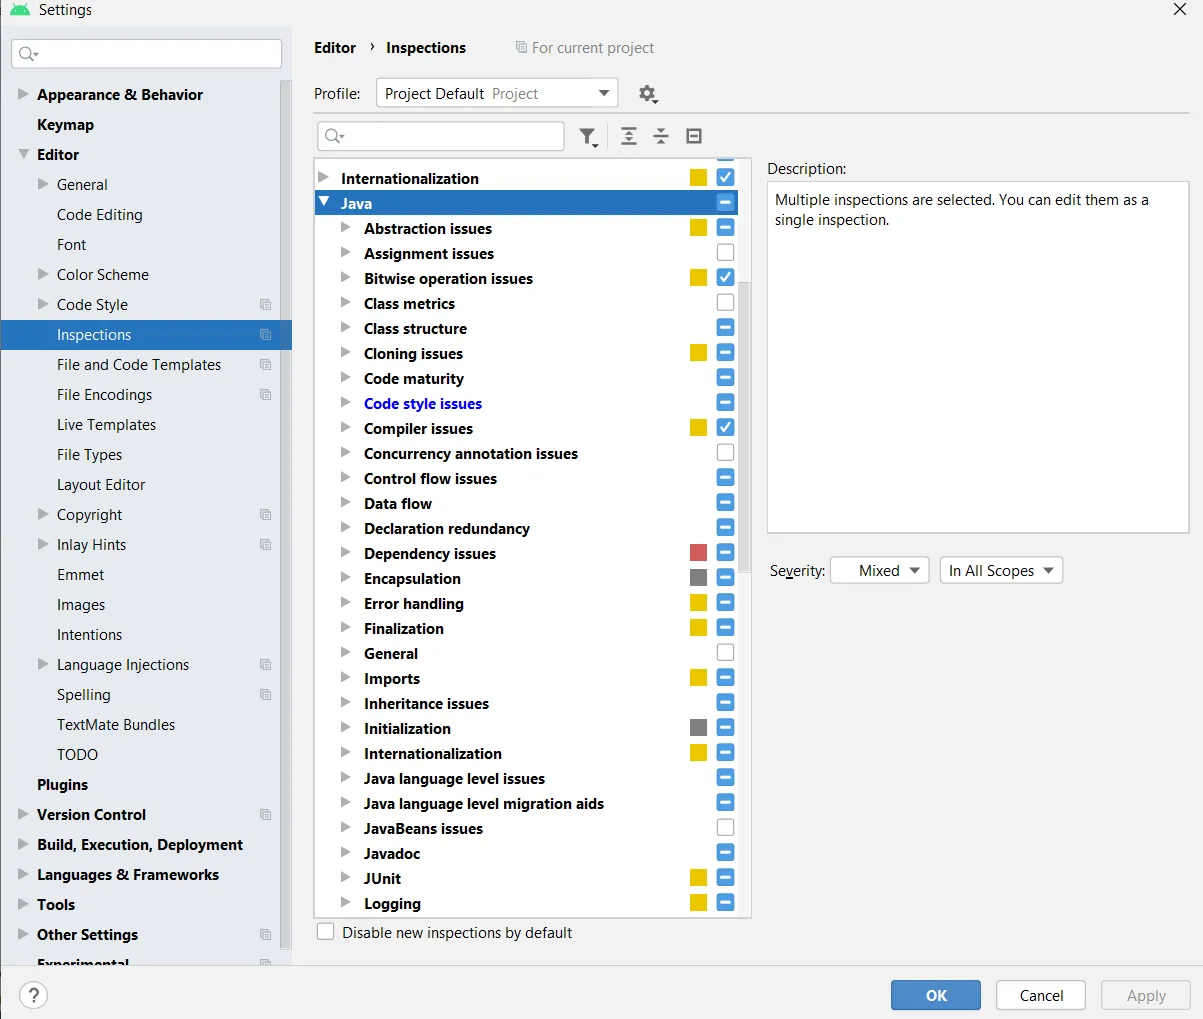The height and width of the screenshot is (1019, 1203).
Task: Toggle the General inspections checkbox in Java
Action: coord(726,653)
